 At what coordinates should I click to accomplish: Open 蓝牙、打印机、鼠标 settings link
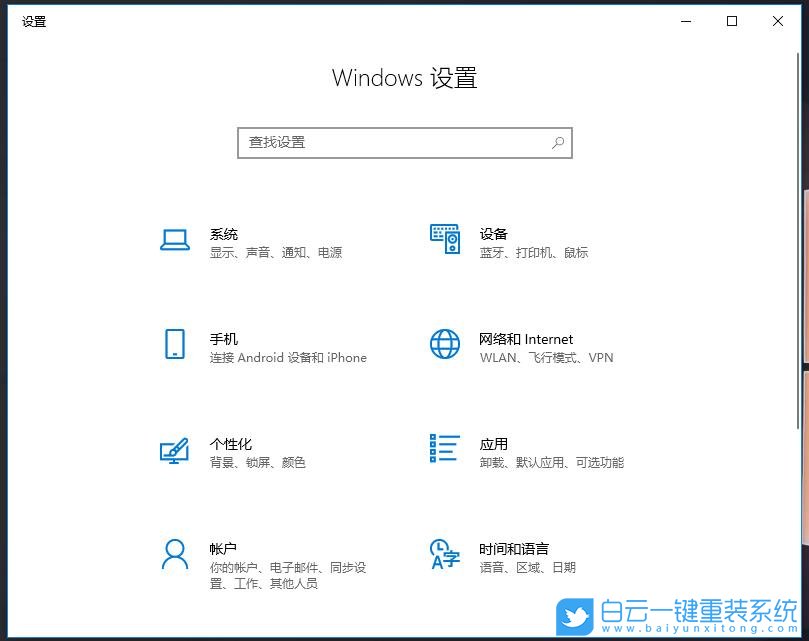(x=537, y=252)
